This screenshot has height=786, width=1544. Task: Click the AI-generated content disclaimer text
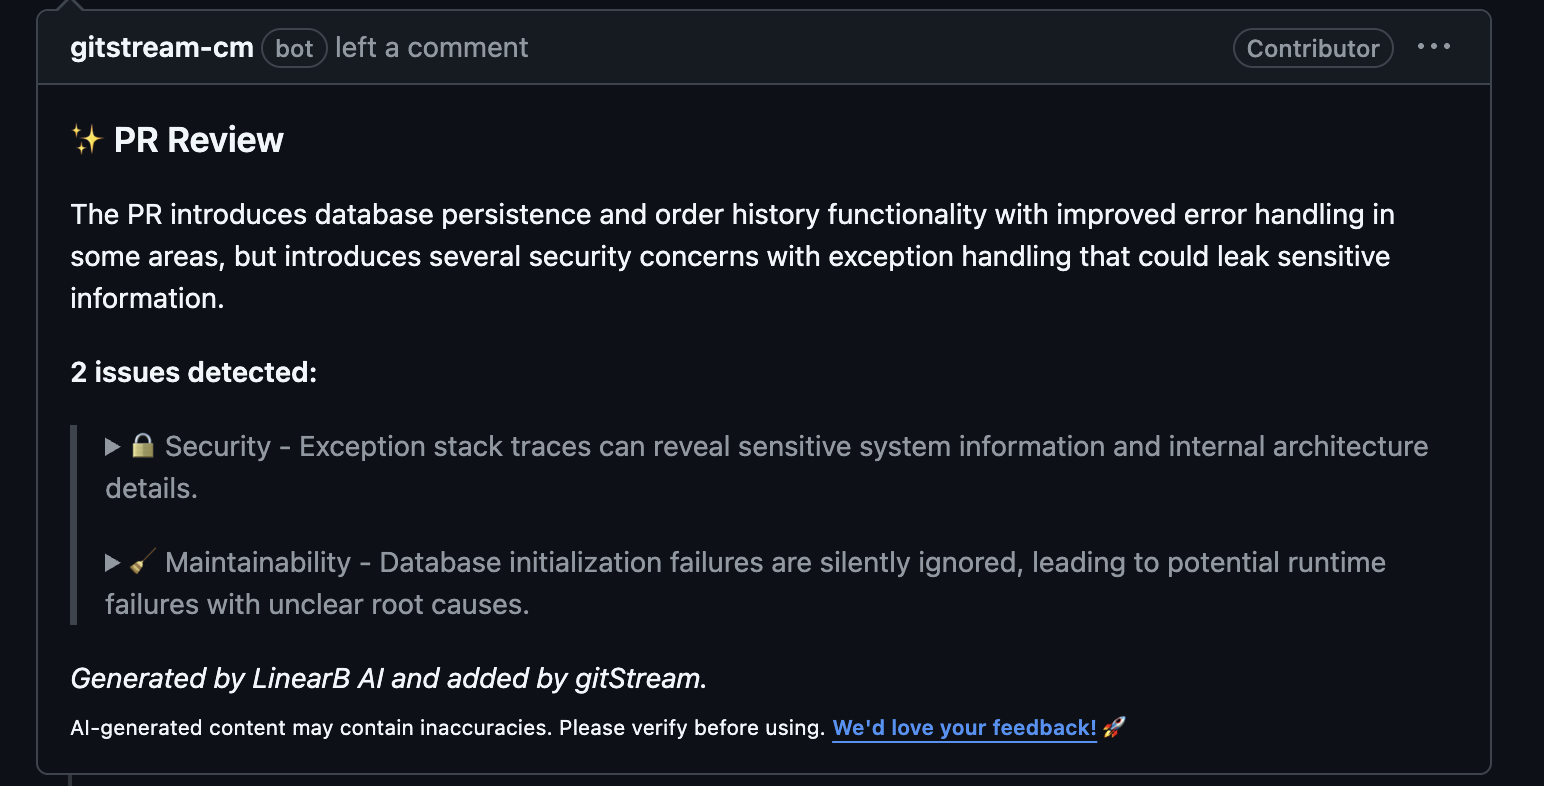[x=447, y=728]
